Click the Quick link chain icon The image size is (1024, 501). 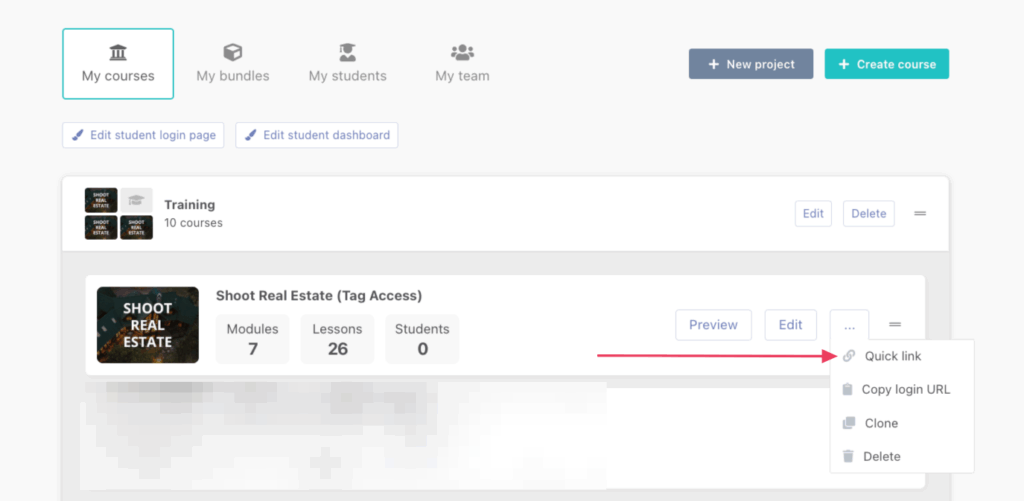click(x=849, y=356)
